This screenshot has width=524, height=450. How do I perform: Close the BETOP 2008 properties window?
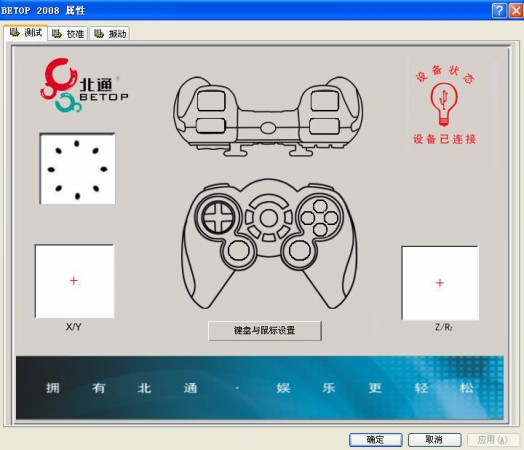[x=516, y=10]
